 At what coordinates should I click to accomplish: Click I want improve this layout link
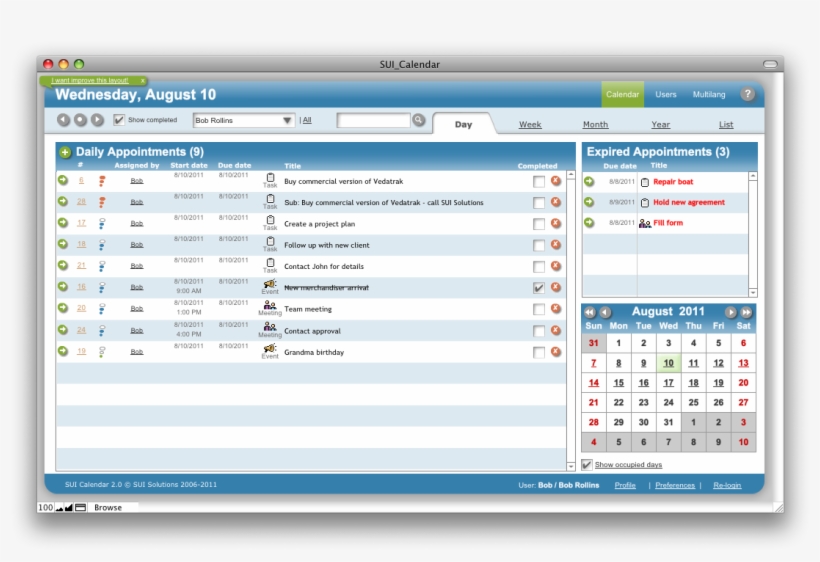pos(90,81)
